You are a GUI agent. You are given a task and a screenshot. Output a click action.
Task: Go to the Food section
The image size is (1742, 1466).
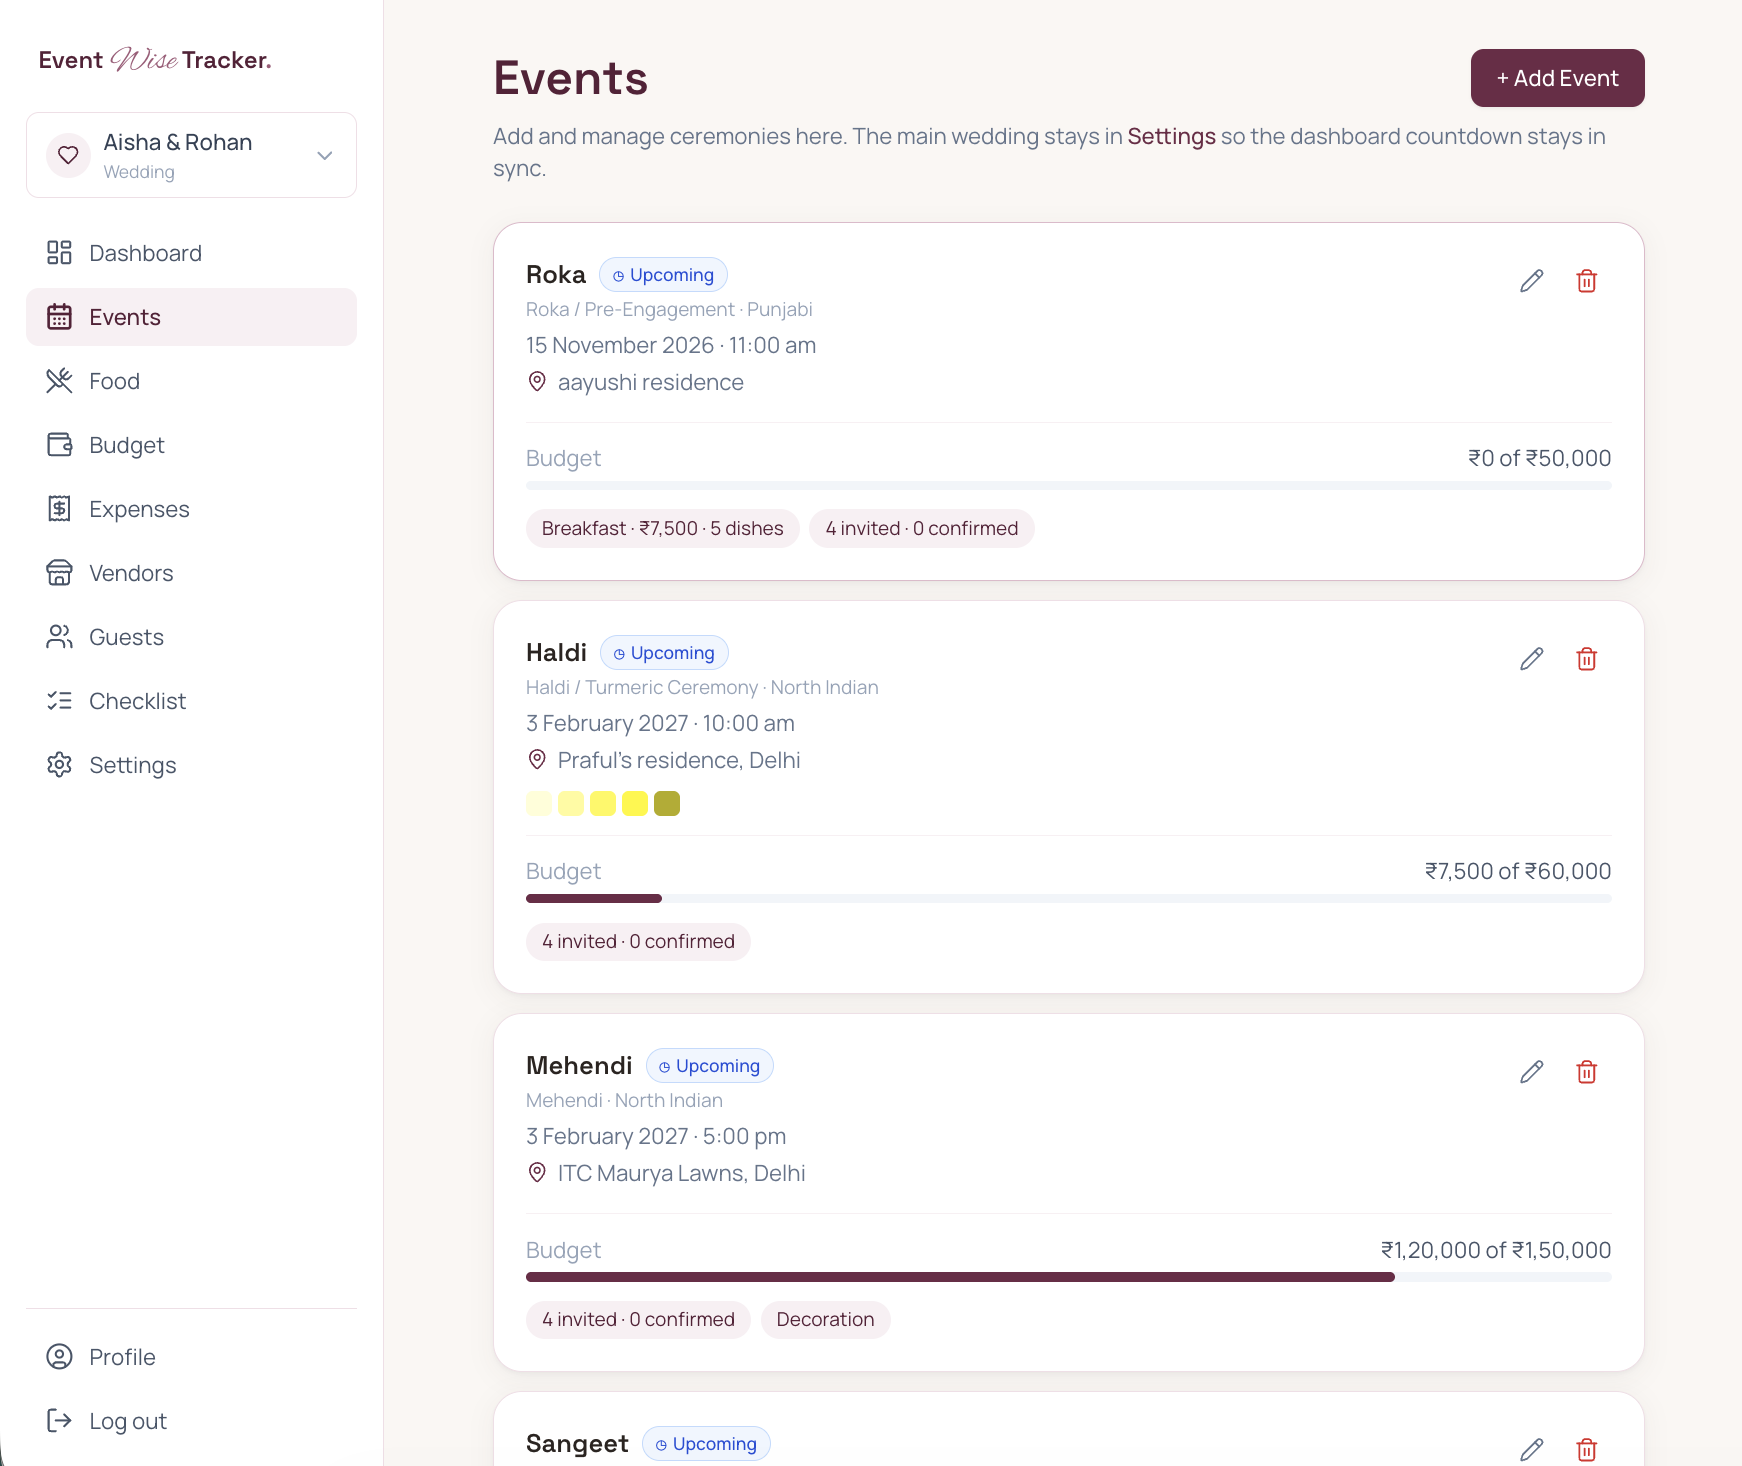point(191,381)
